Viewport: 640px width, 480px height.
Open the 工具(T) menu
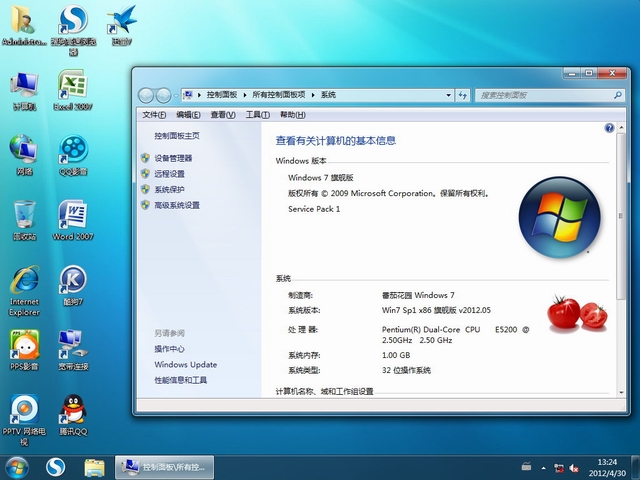pos(258,115)
